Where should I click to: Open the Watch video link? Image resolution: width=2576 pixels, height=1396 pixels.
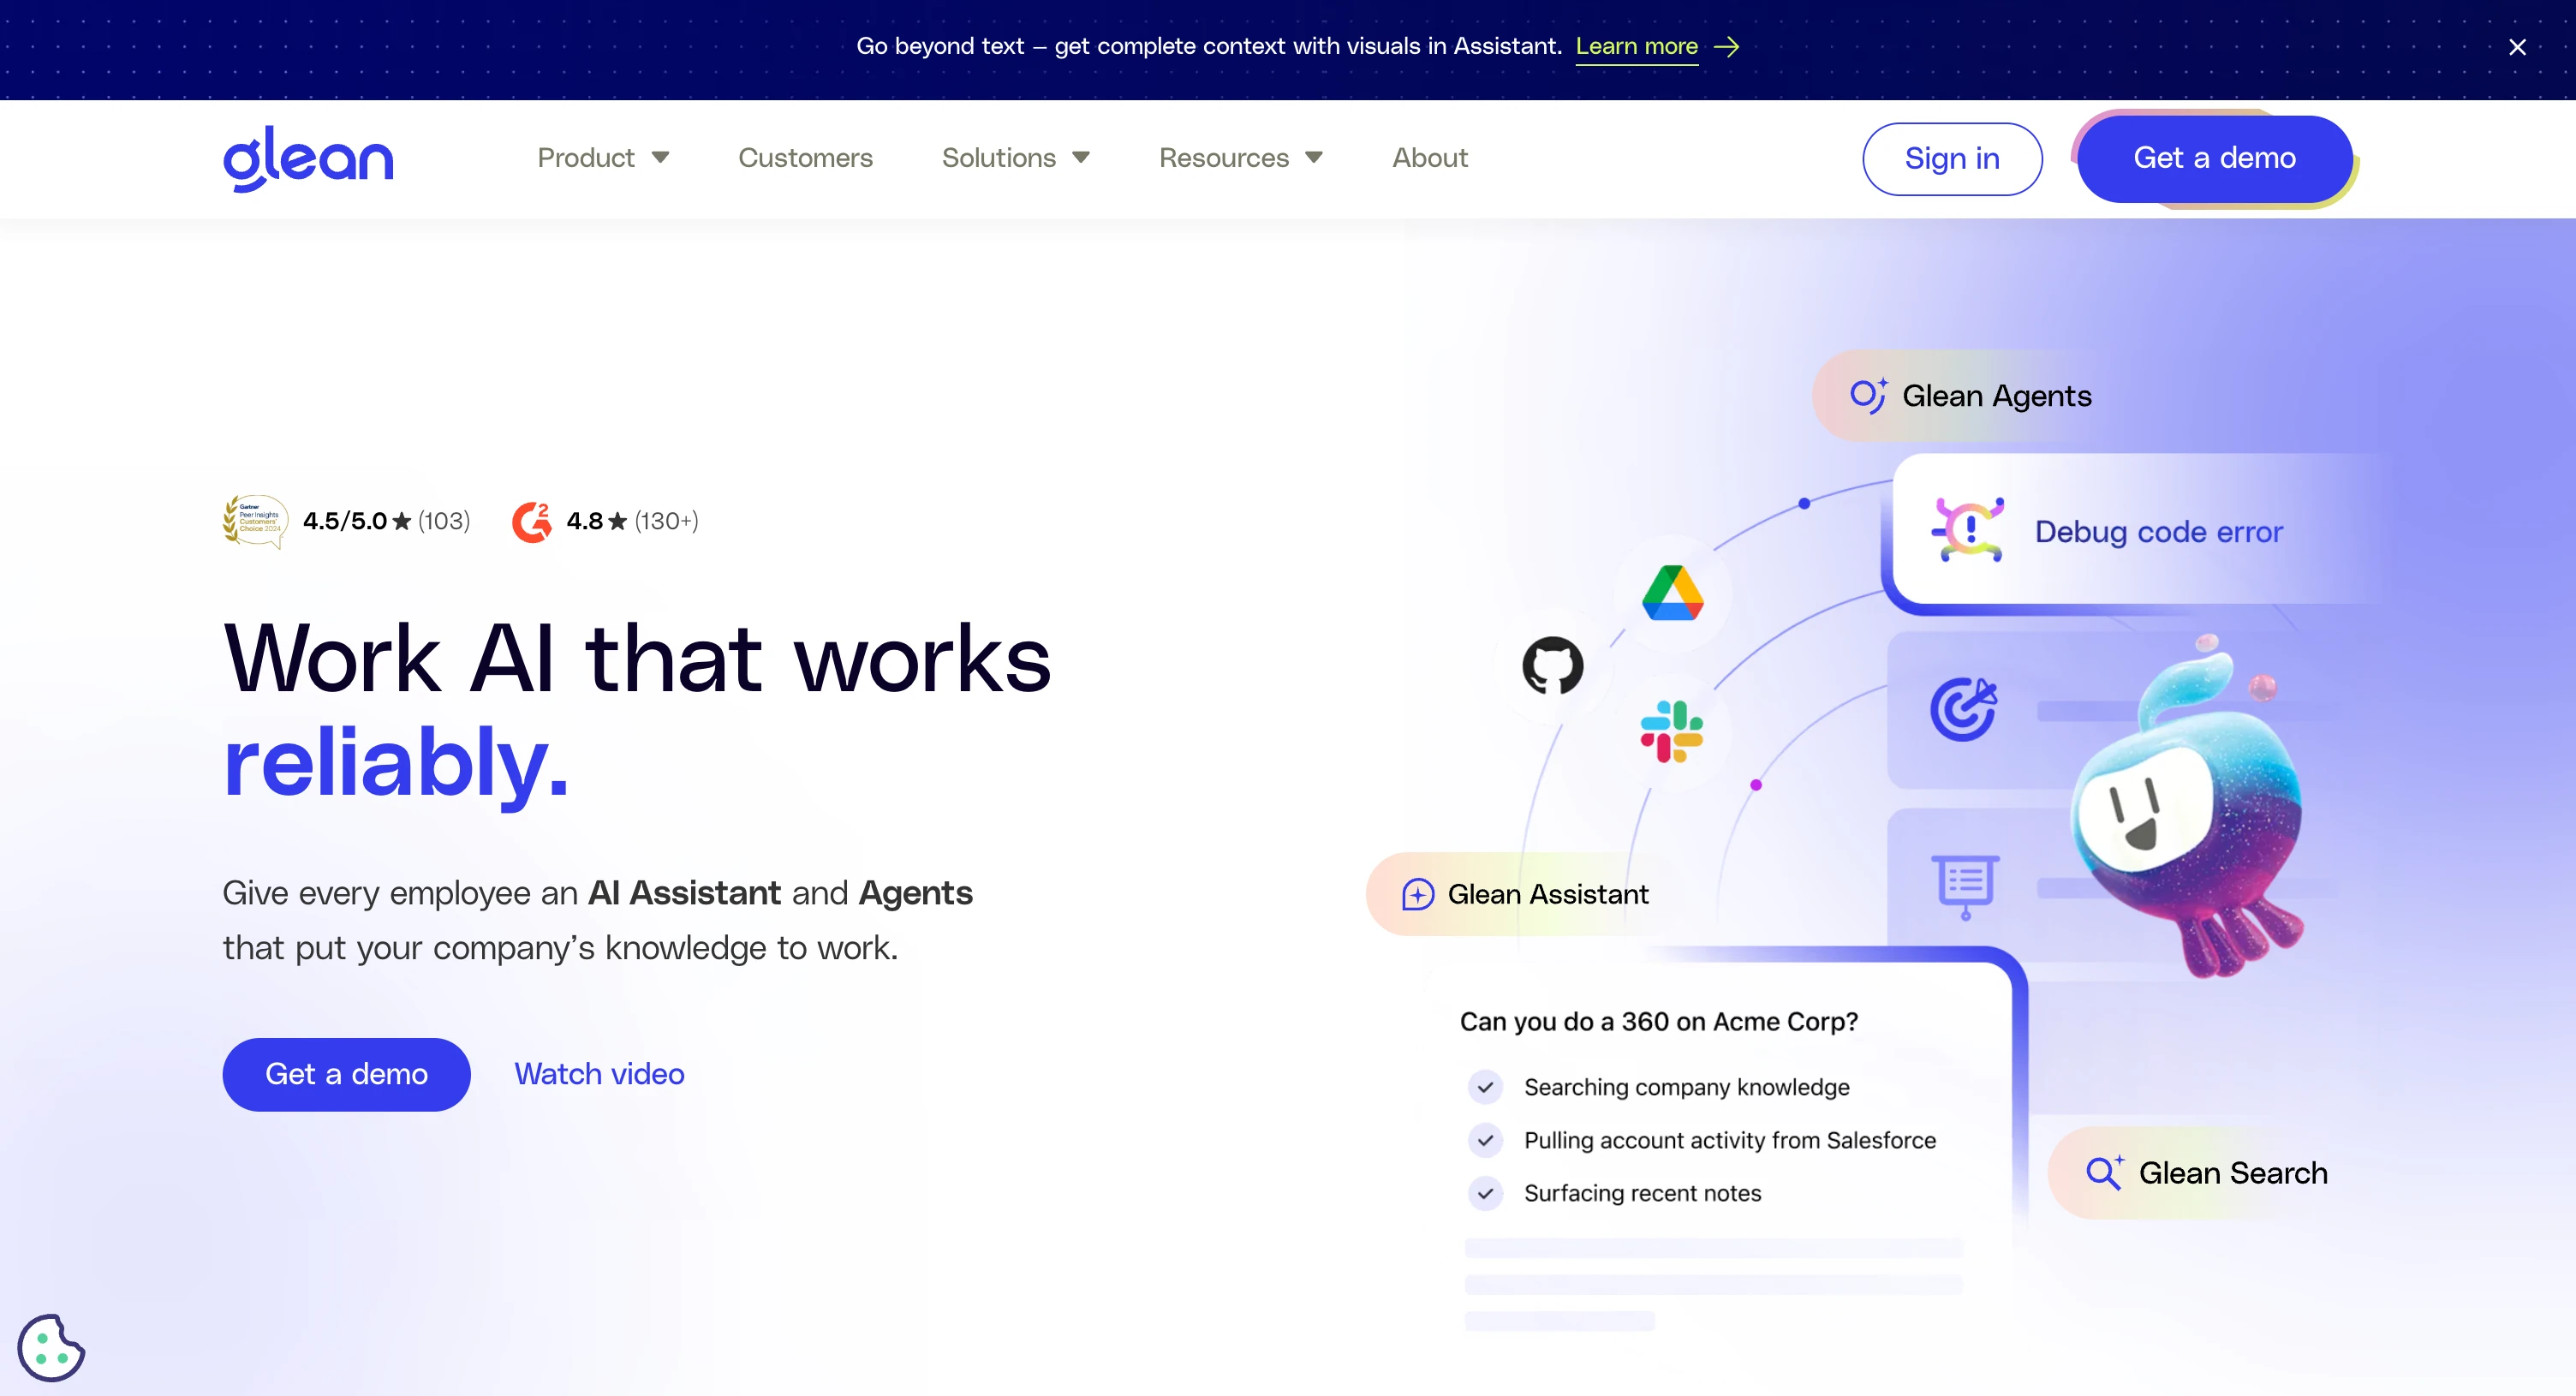[598, 1074]
